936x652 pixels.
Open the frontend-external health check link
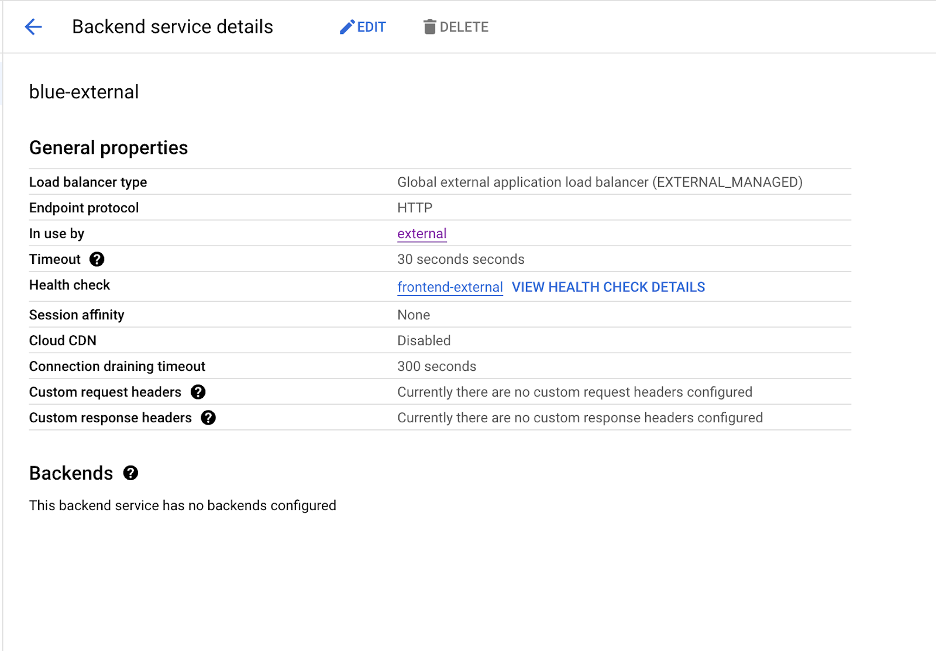450,287
